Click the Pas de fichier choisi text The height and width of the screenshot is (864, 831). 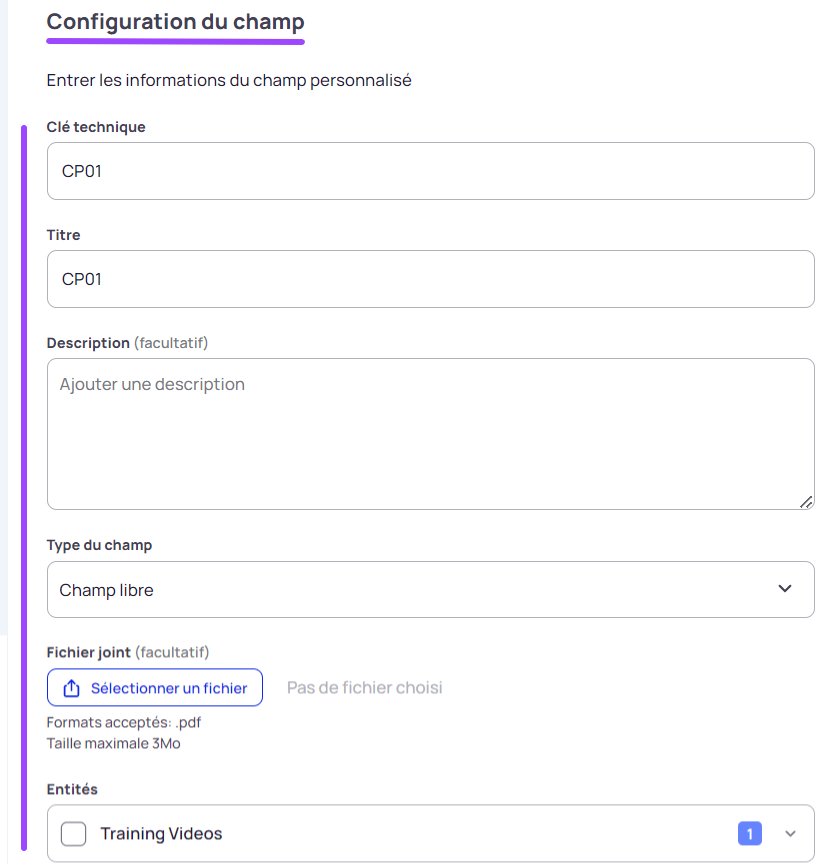coord(364,687)
